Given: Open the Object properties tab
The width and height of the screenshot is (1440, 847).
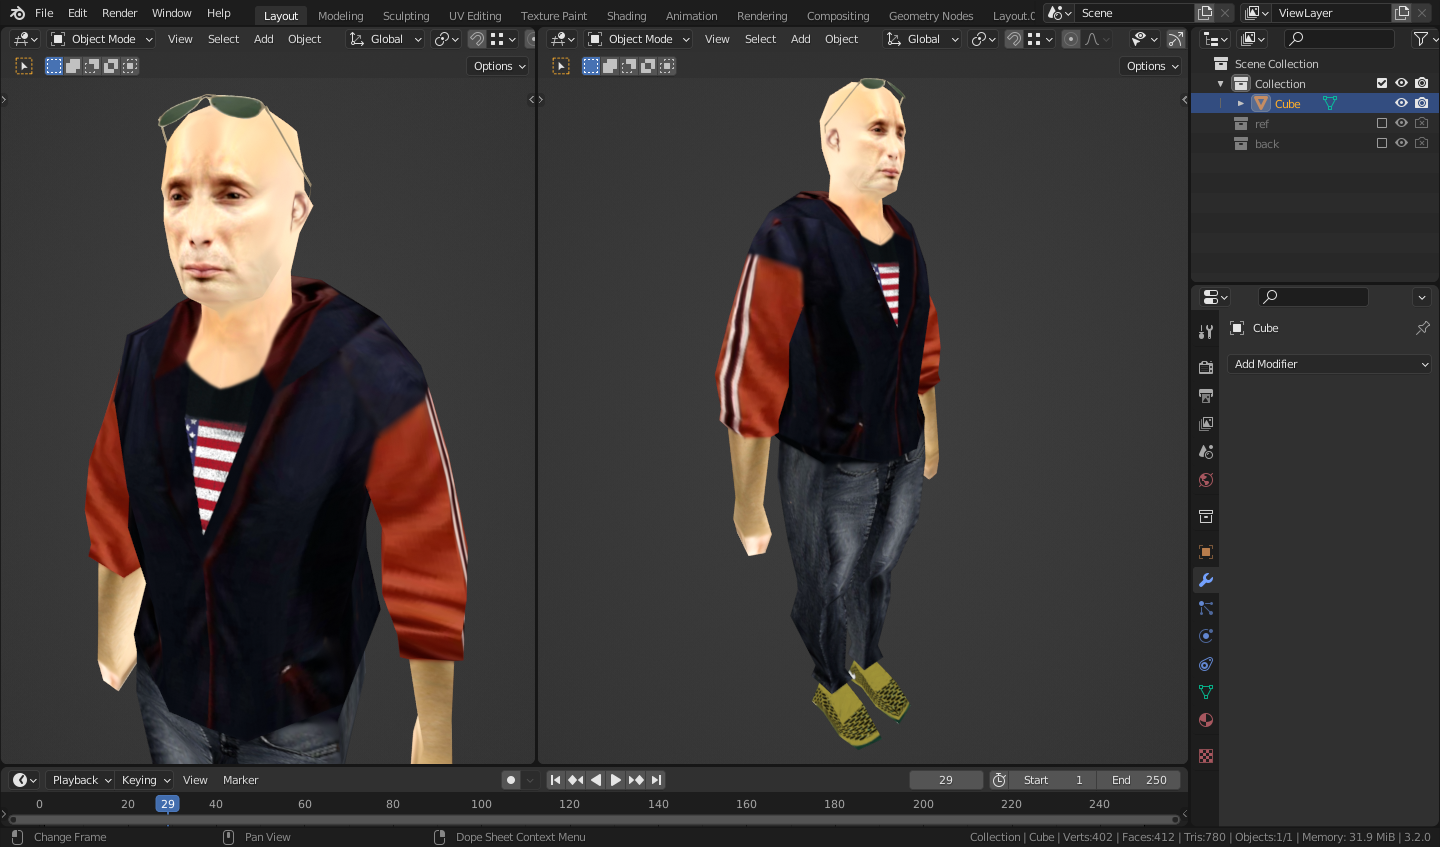Looking at the screenshot, I should [x=1206, y=552].
